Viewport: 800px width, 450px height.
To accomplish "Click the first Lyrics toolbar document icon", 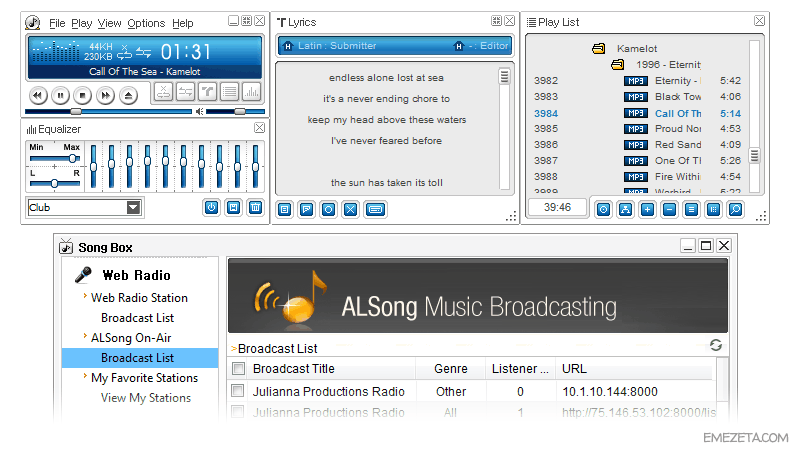I will click(x=285, y=209).
